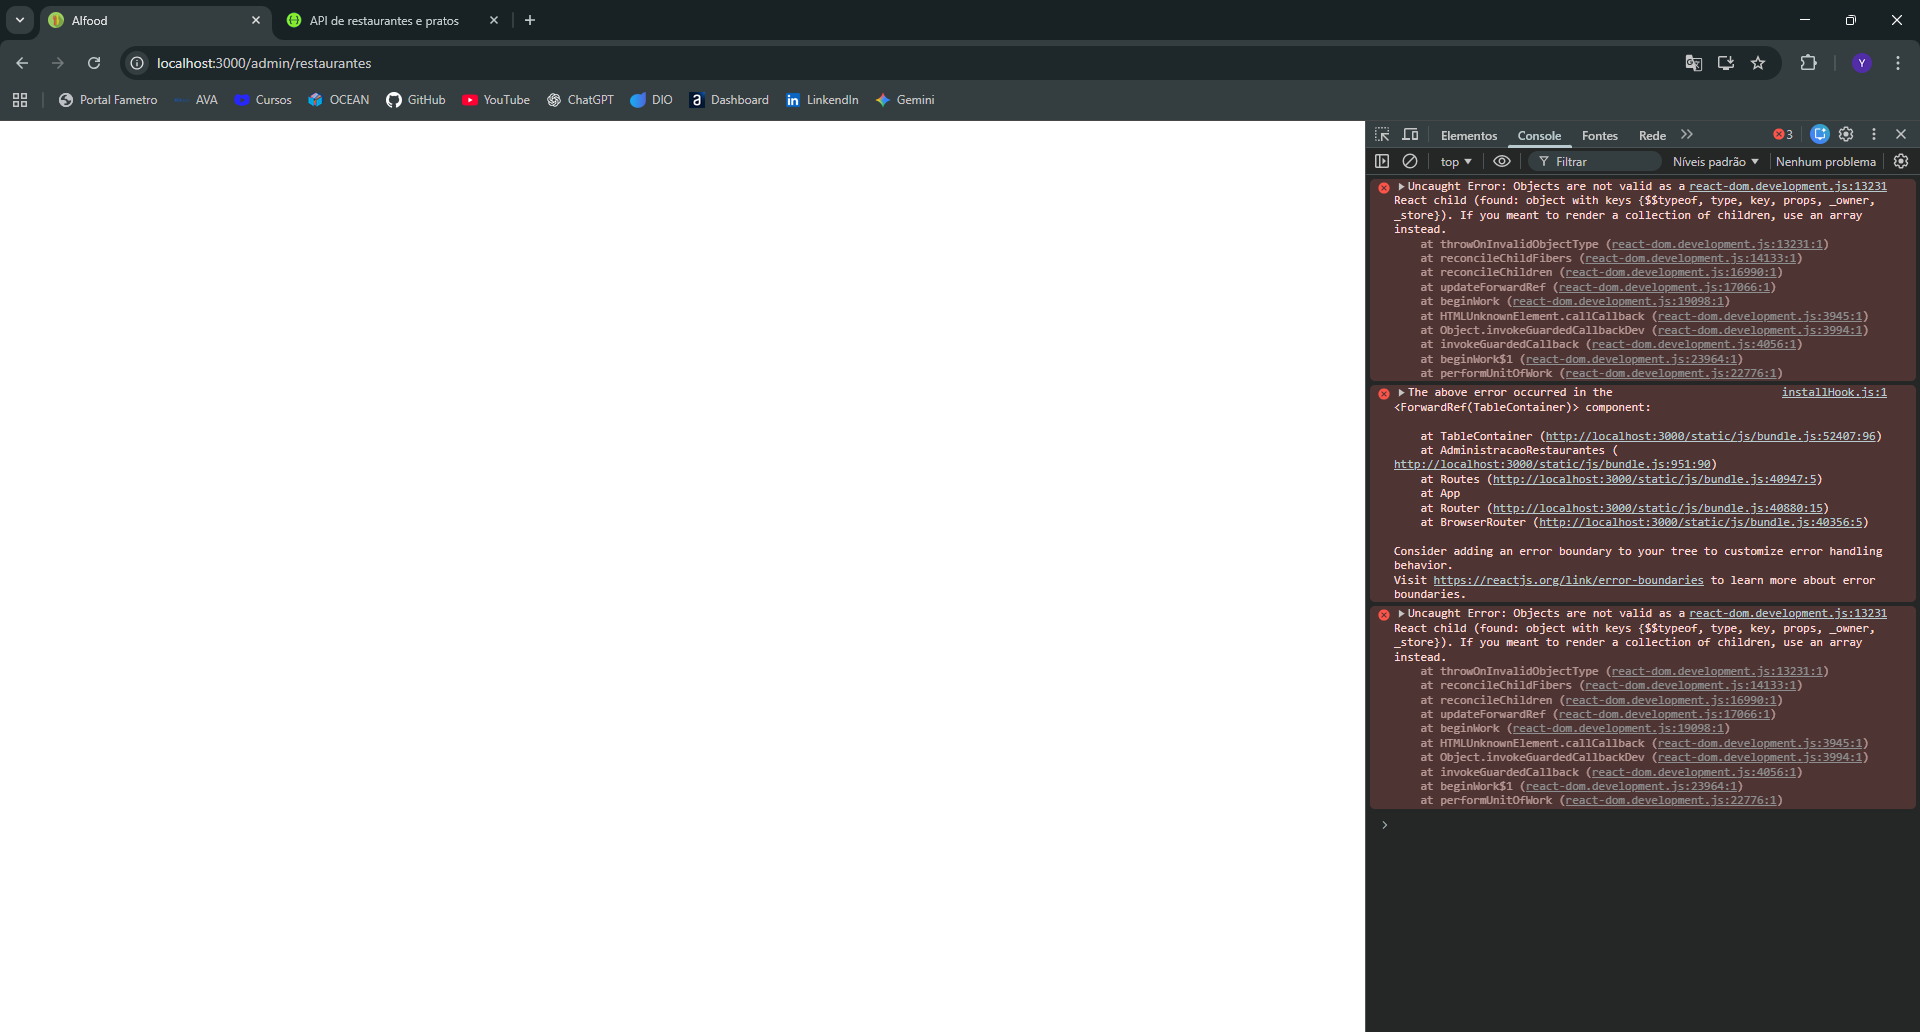The width and height of the screenshot is (1920, 1032).
Task: Create a live expression with eye icon
Action: (x=1502, y=161)
